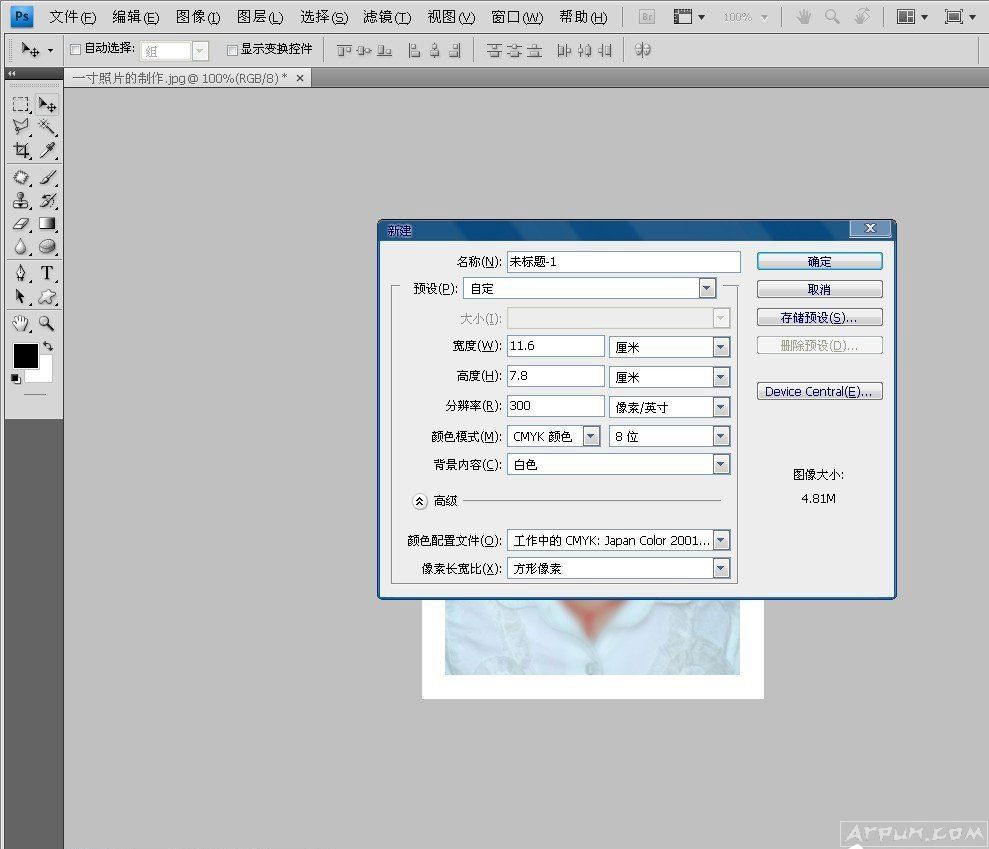Open the 颜色模式 CMYK dropdown
The height and width of the screenshot is (849, 989).
591,436
